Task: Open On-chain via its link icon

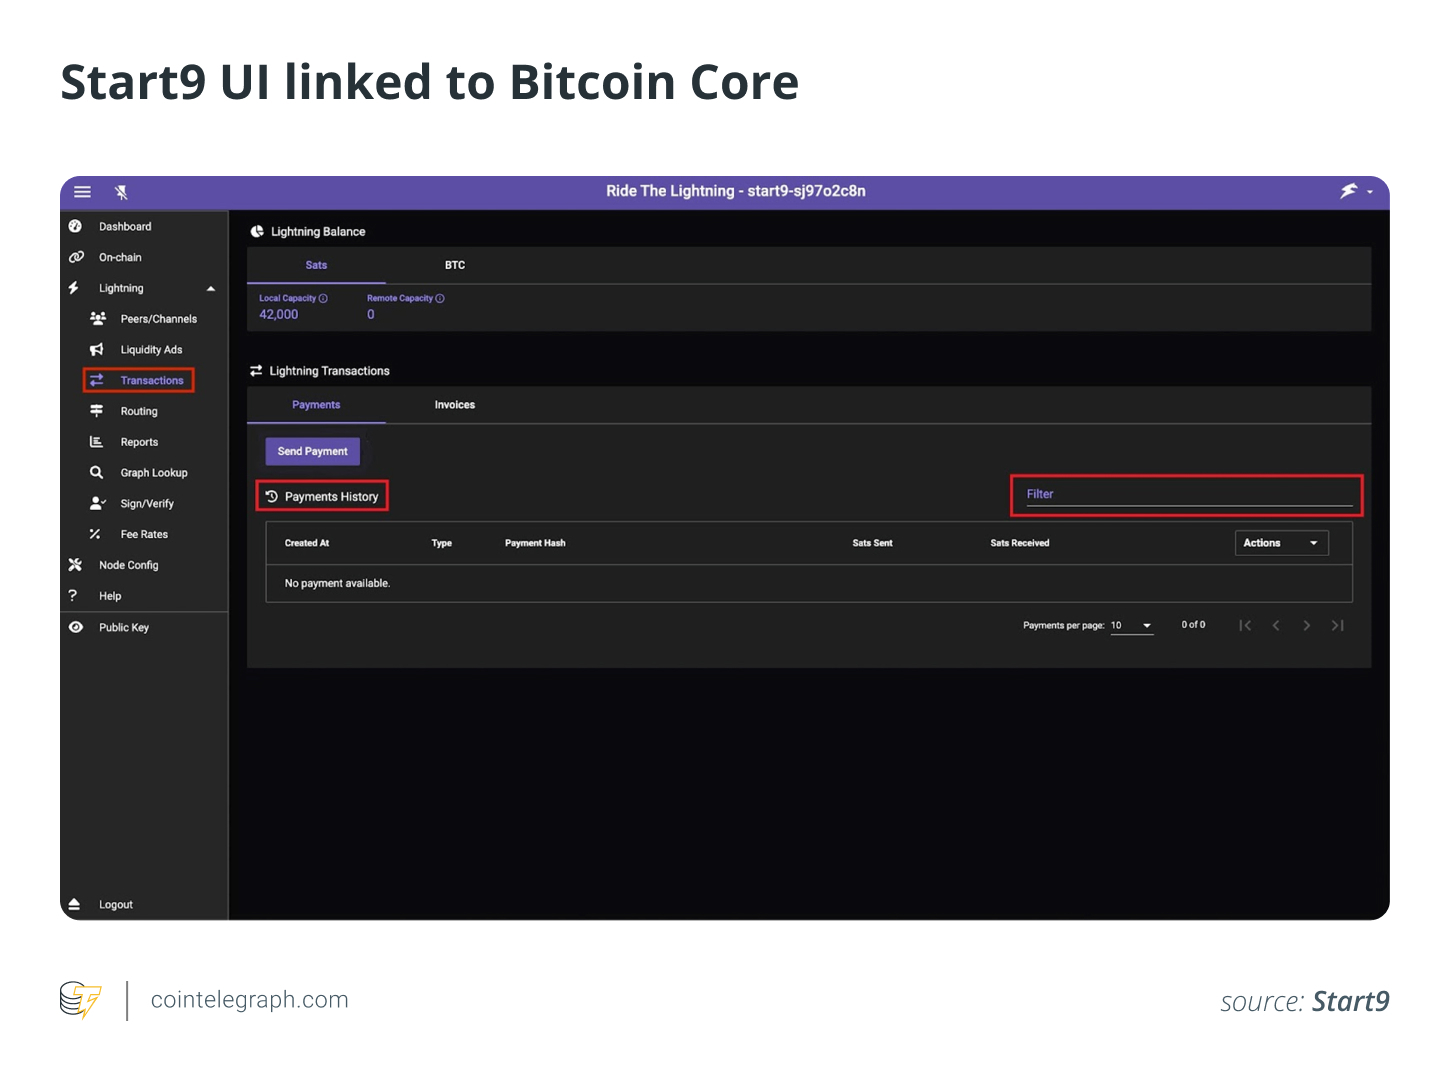Action: point(76,257)
